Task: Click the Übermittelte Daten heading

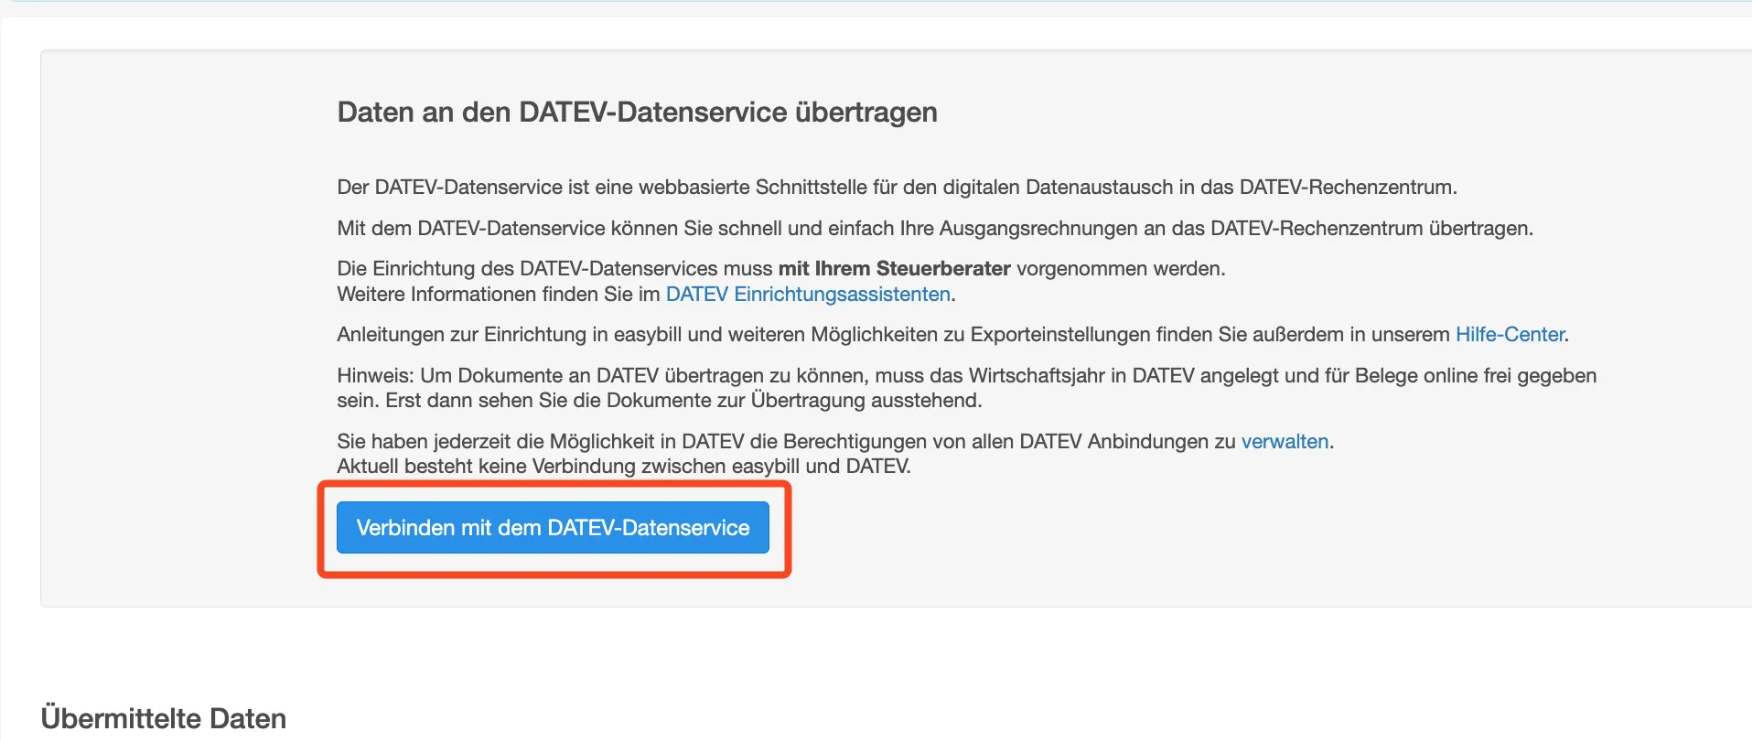Action: click(x=163, y=718)
